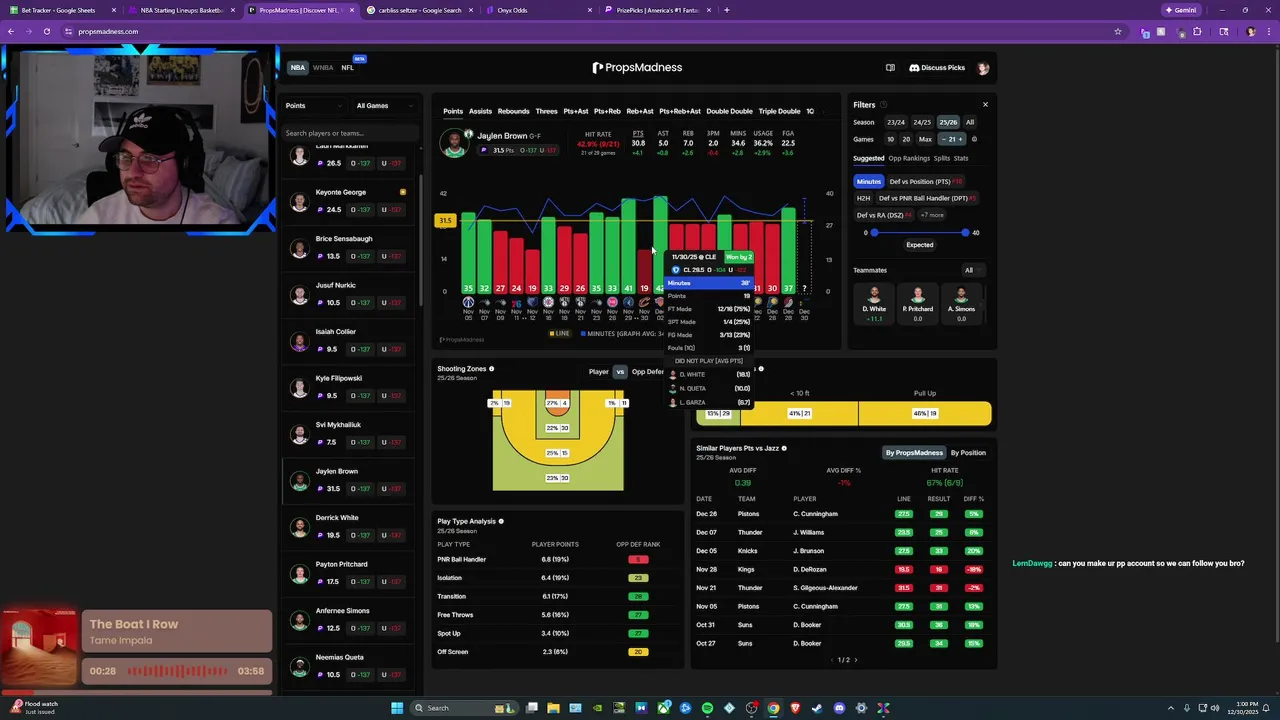Select season 25/26 filter
1280x720 pixels.
click(948, 122)
